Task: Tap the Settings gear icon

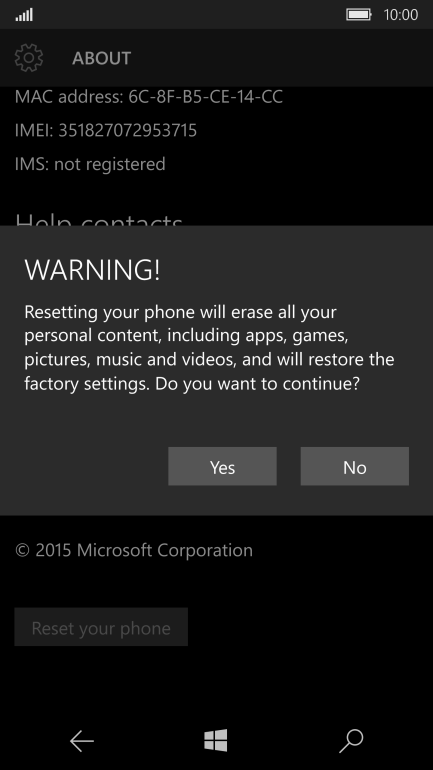Action: pos(29,58)
